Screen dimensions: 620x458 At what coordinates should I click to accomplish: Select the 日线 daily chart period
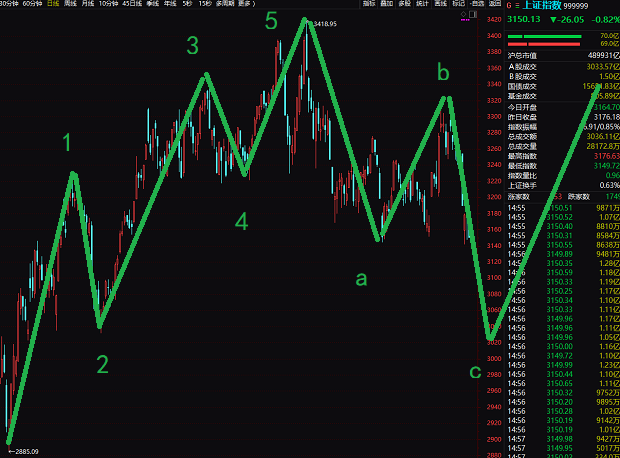52,4
